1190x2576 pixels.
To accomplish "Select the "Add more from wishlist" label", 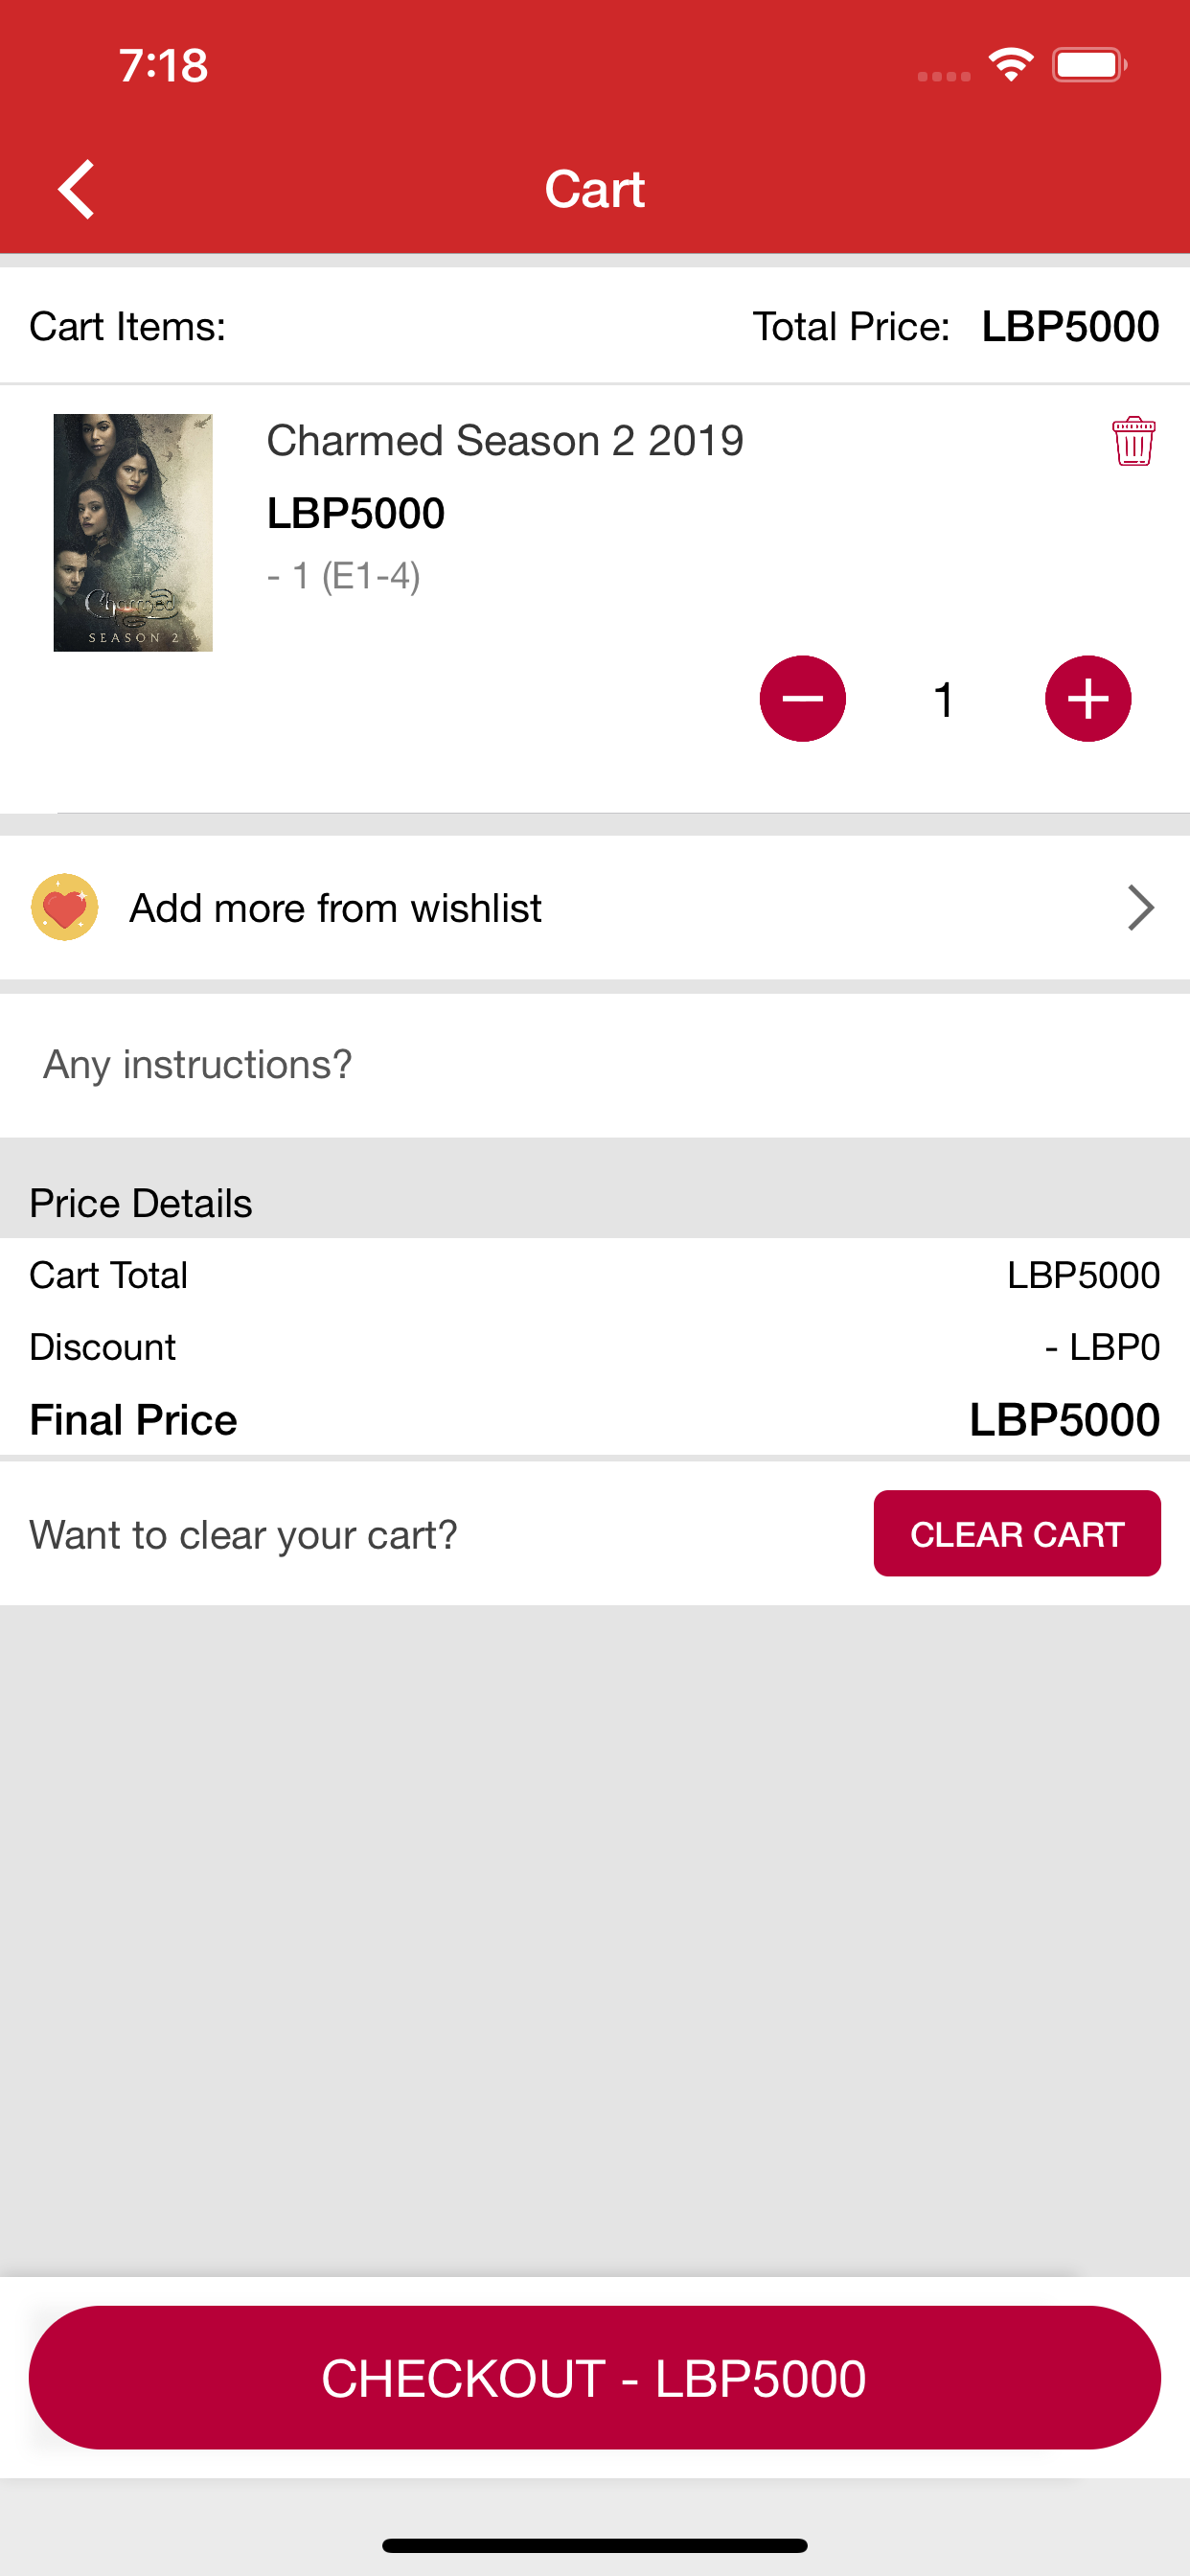I will pos(335,908).
